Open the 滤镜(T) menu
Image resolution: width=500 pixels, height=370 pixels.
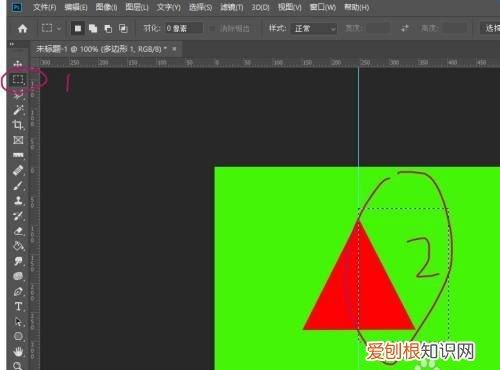(232, 7)
